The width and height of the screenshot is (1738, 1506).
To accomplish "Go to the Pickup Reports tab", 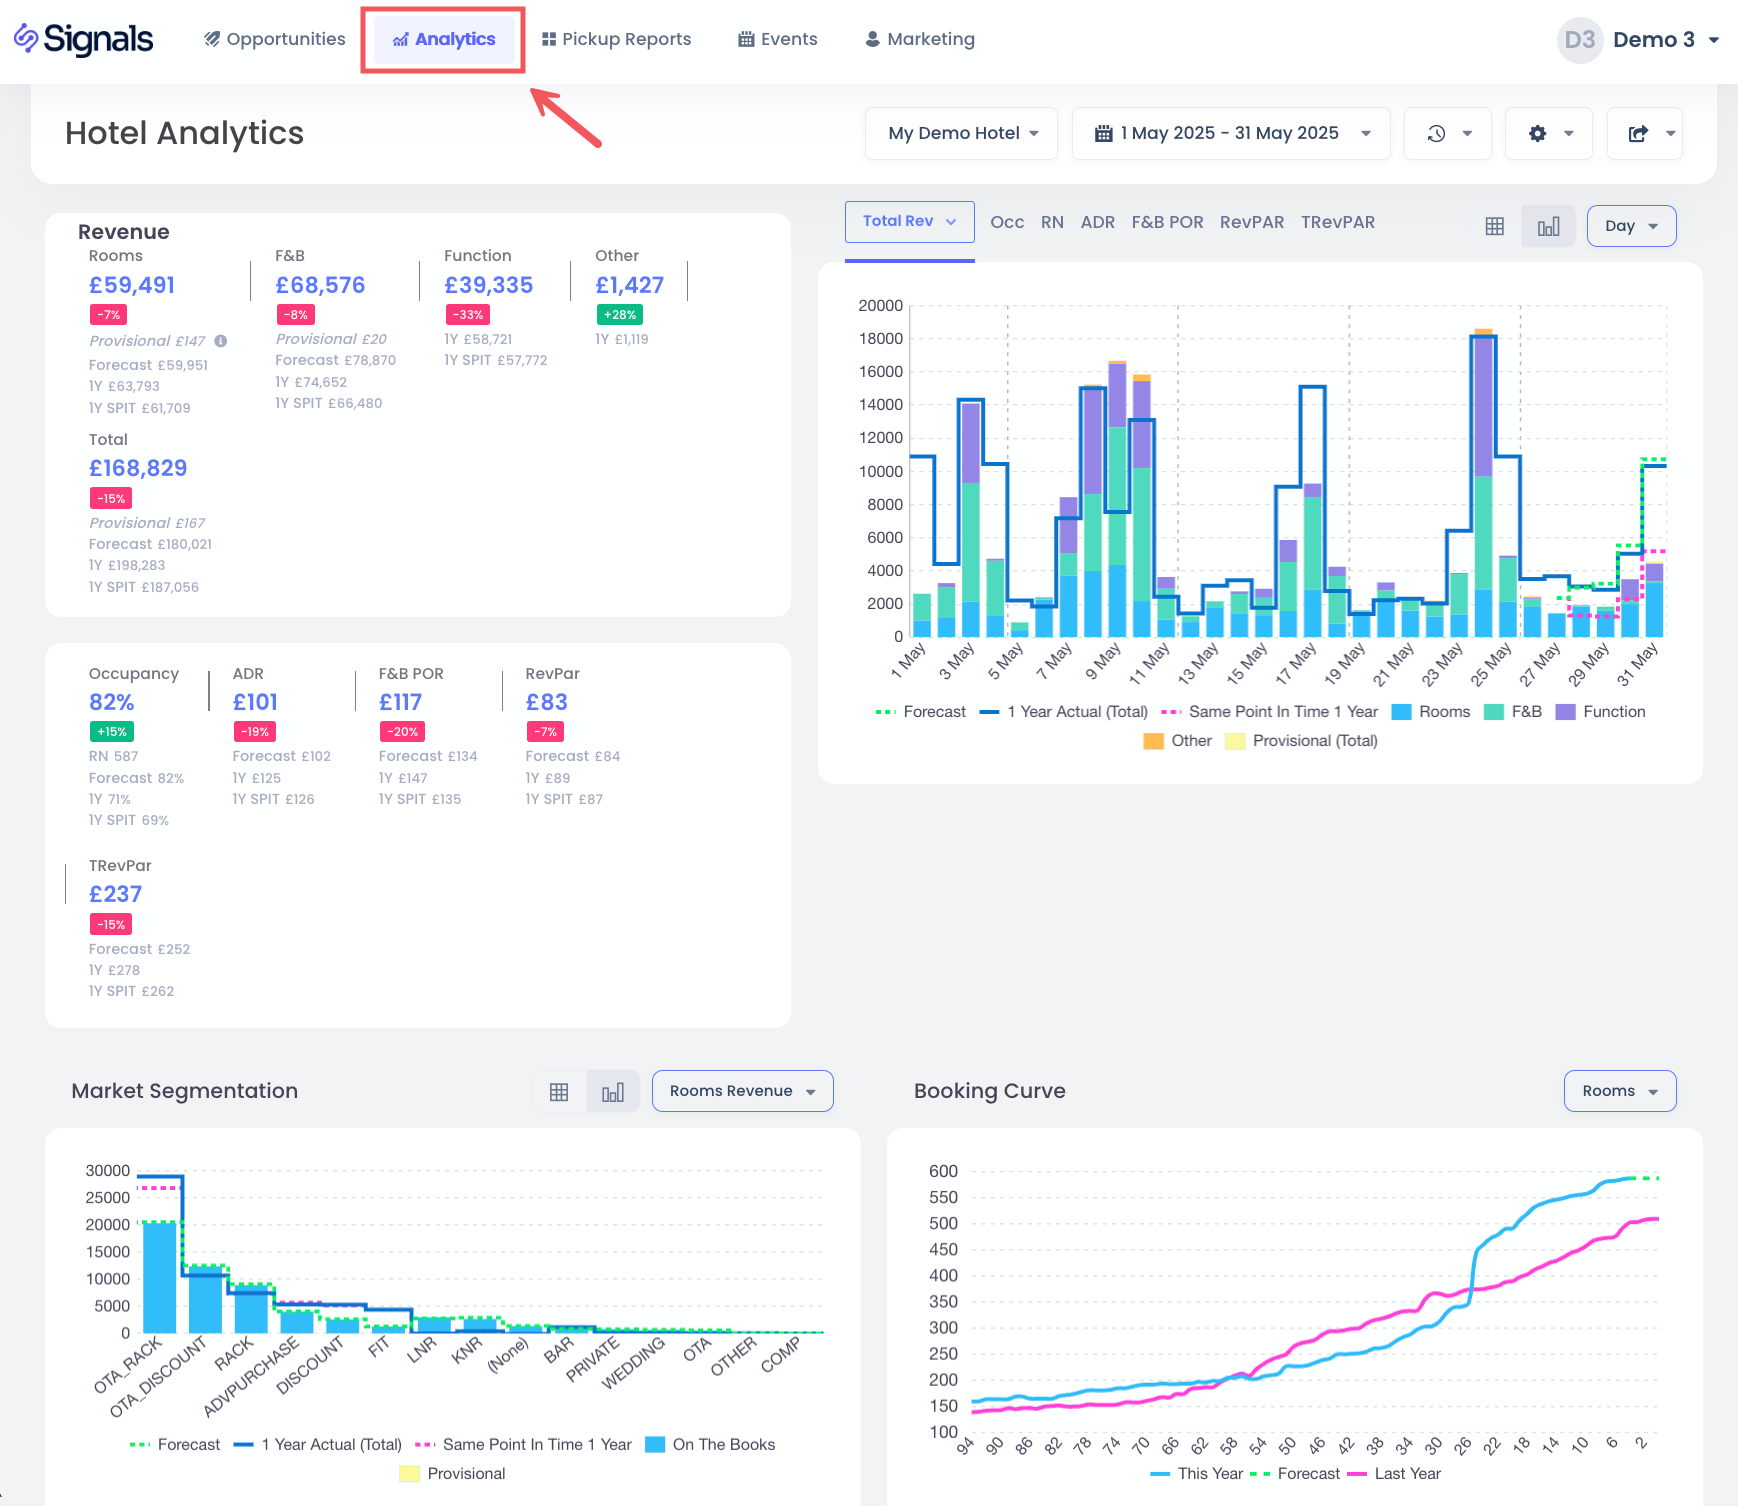I will [x=616, y=39].
